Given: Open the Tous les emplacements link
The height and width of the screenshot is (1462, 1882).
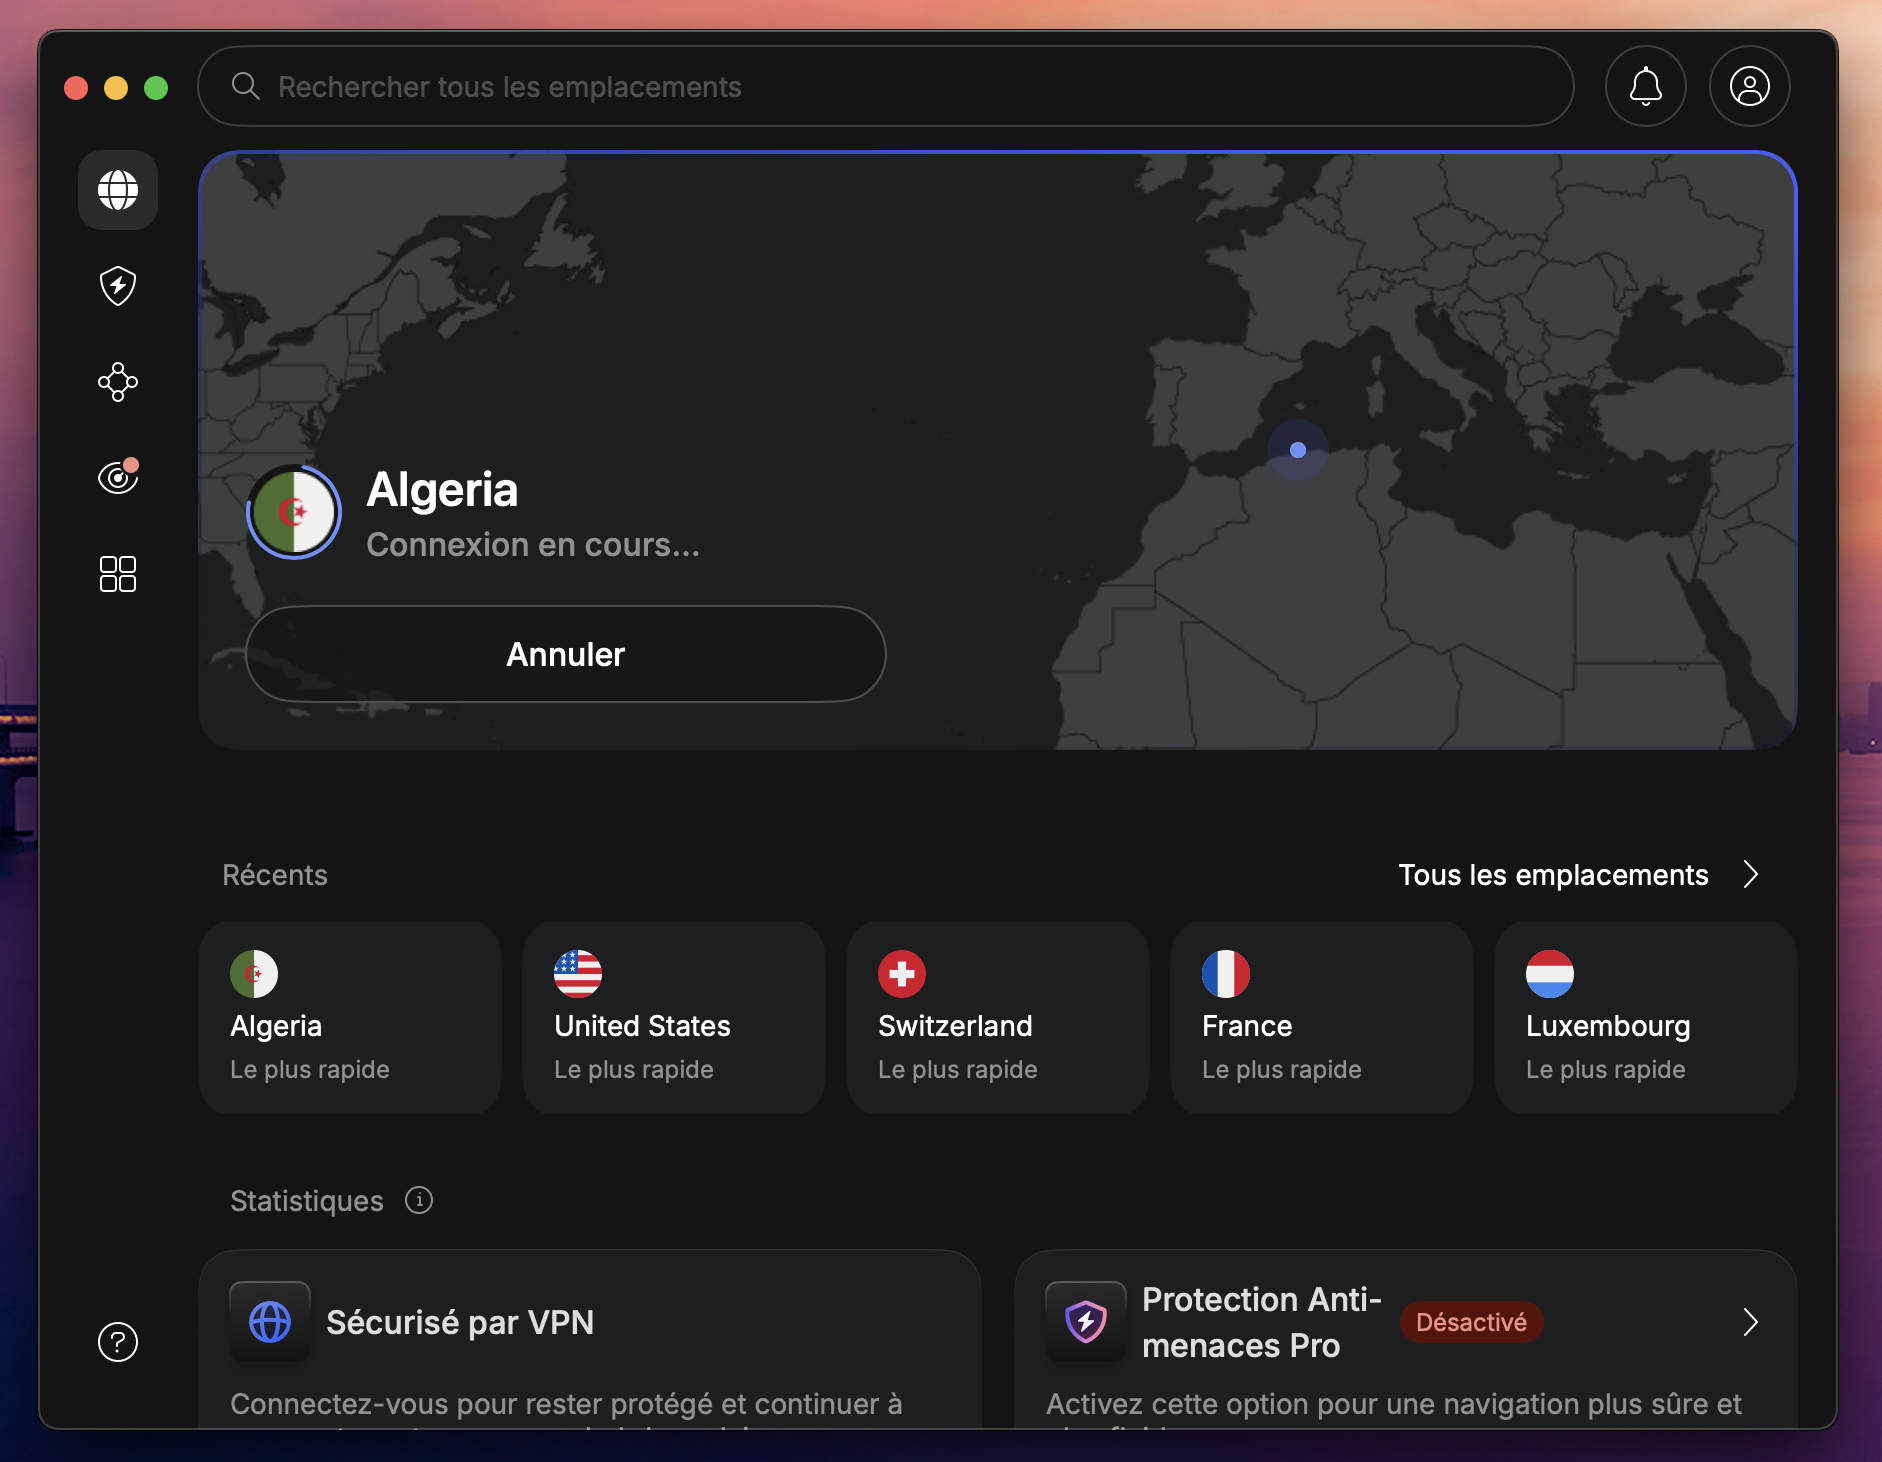Looking at the screenshot, I should pos(1553,875).
